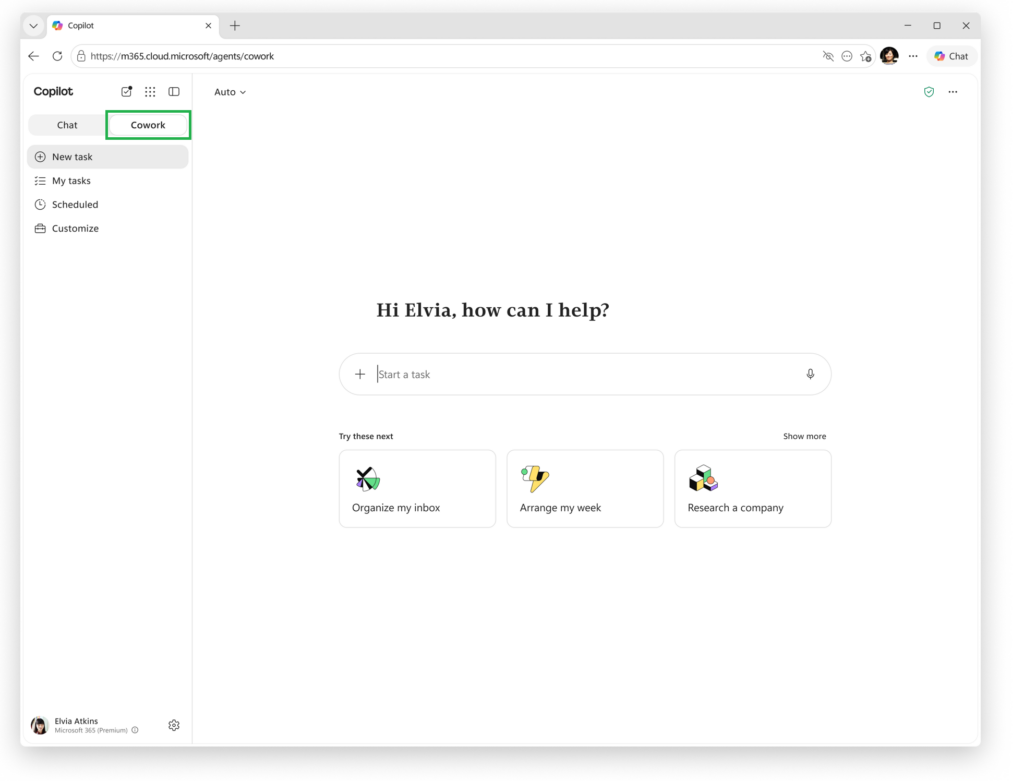Click the Organize my inbox illustration
The width and height of the screenshot is (1024, 781).
coord(368,479)
